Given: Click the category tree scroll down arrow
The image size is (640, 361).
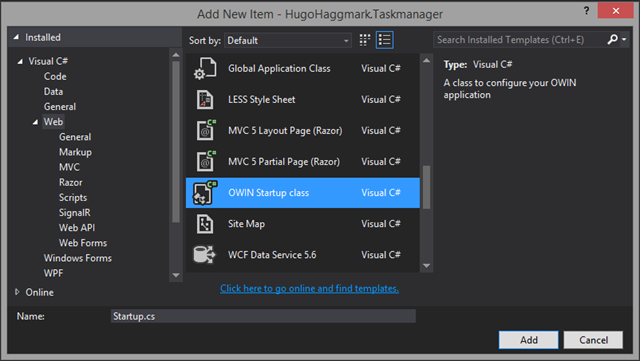Looking at the screenshot, I should (176, 275).
